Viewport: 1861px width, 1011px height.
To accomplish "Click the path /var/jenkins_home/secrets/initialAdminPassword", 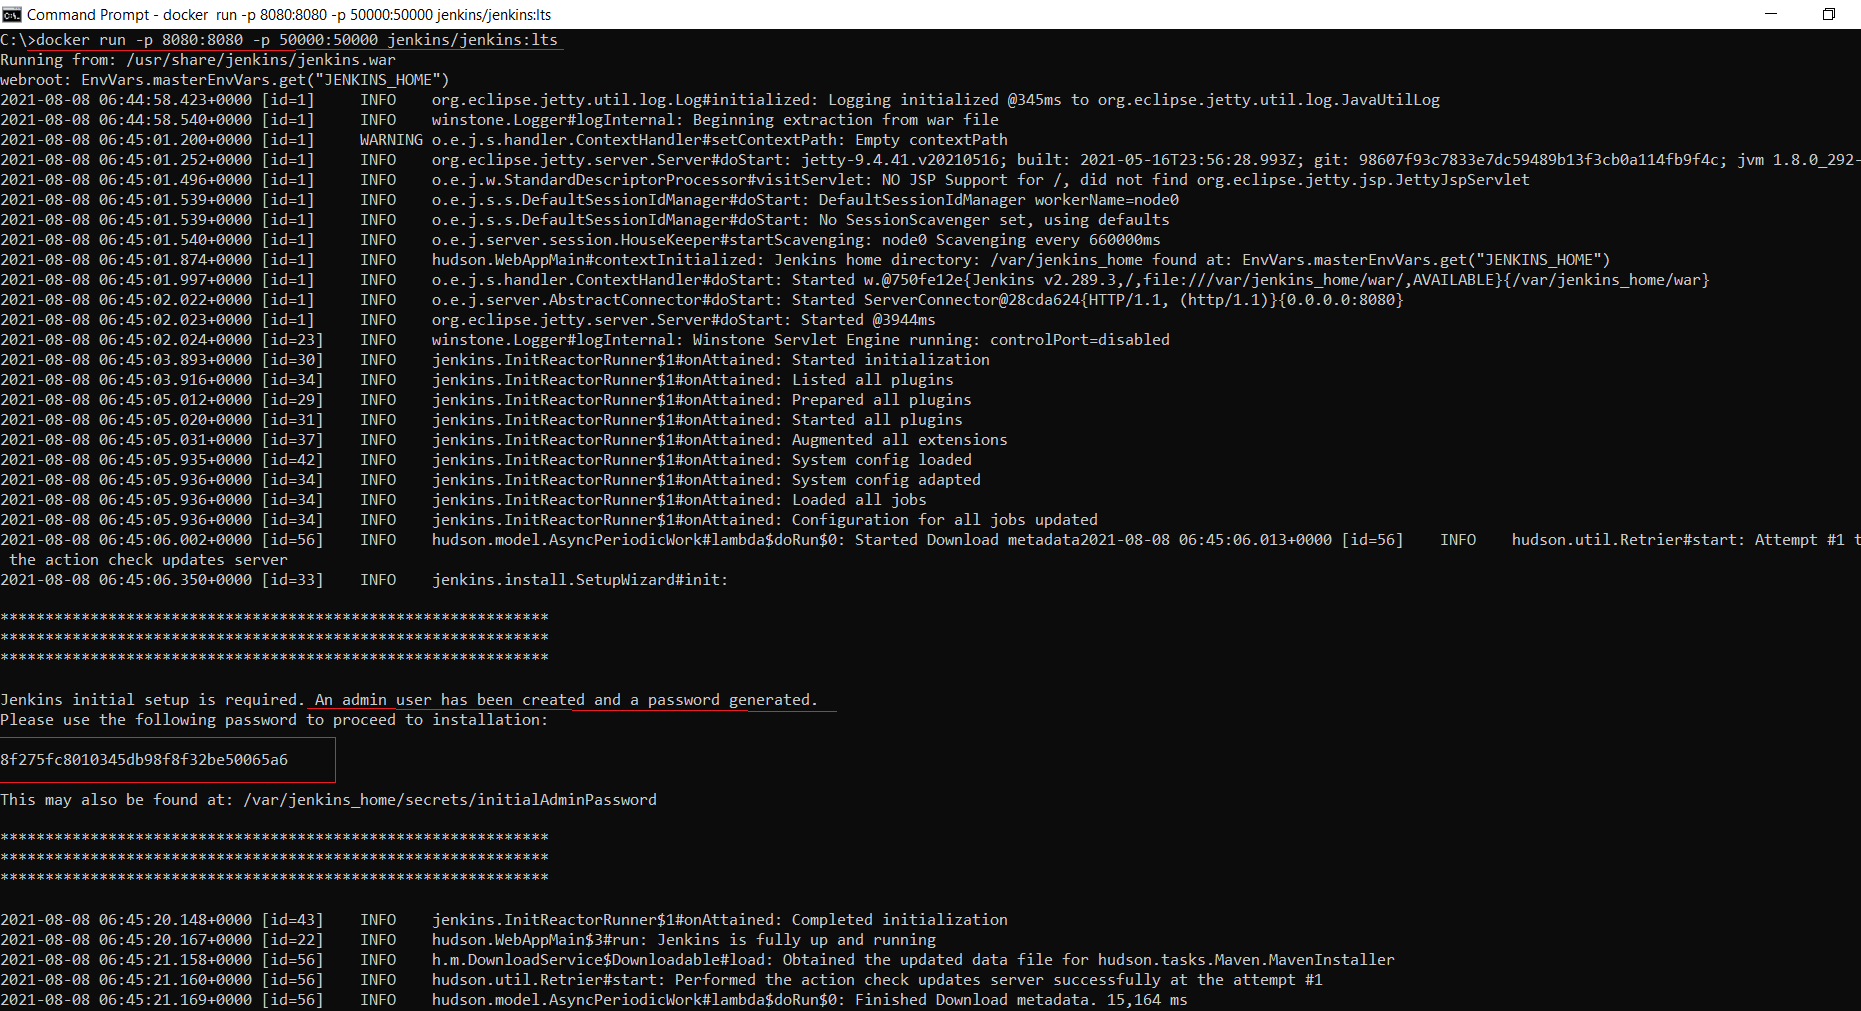I will [x=450, y=800].
